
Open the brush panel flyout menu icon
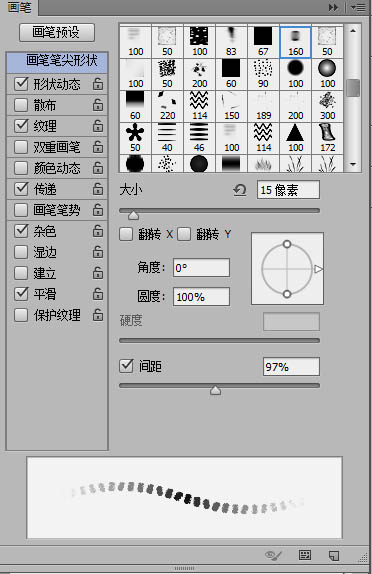(358, 7)
